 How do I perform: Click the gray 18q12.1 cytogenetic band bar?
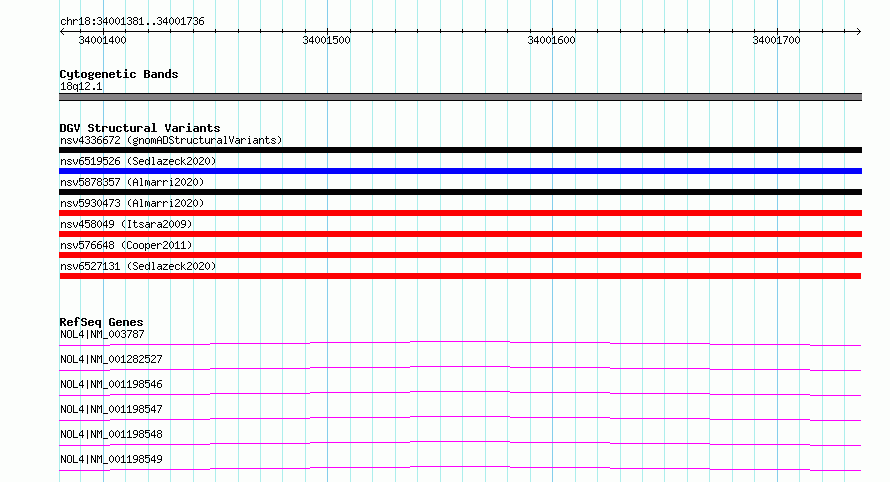[x=460, y=97]
